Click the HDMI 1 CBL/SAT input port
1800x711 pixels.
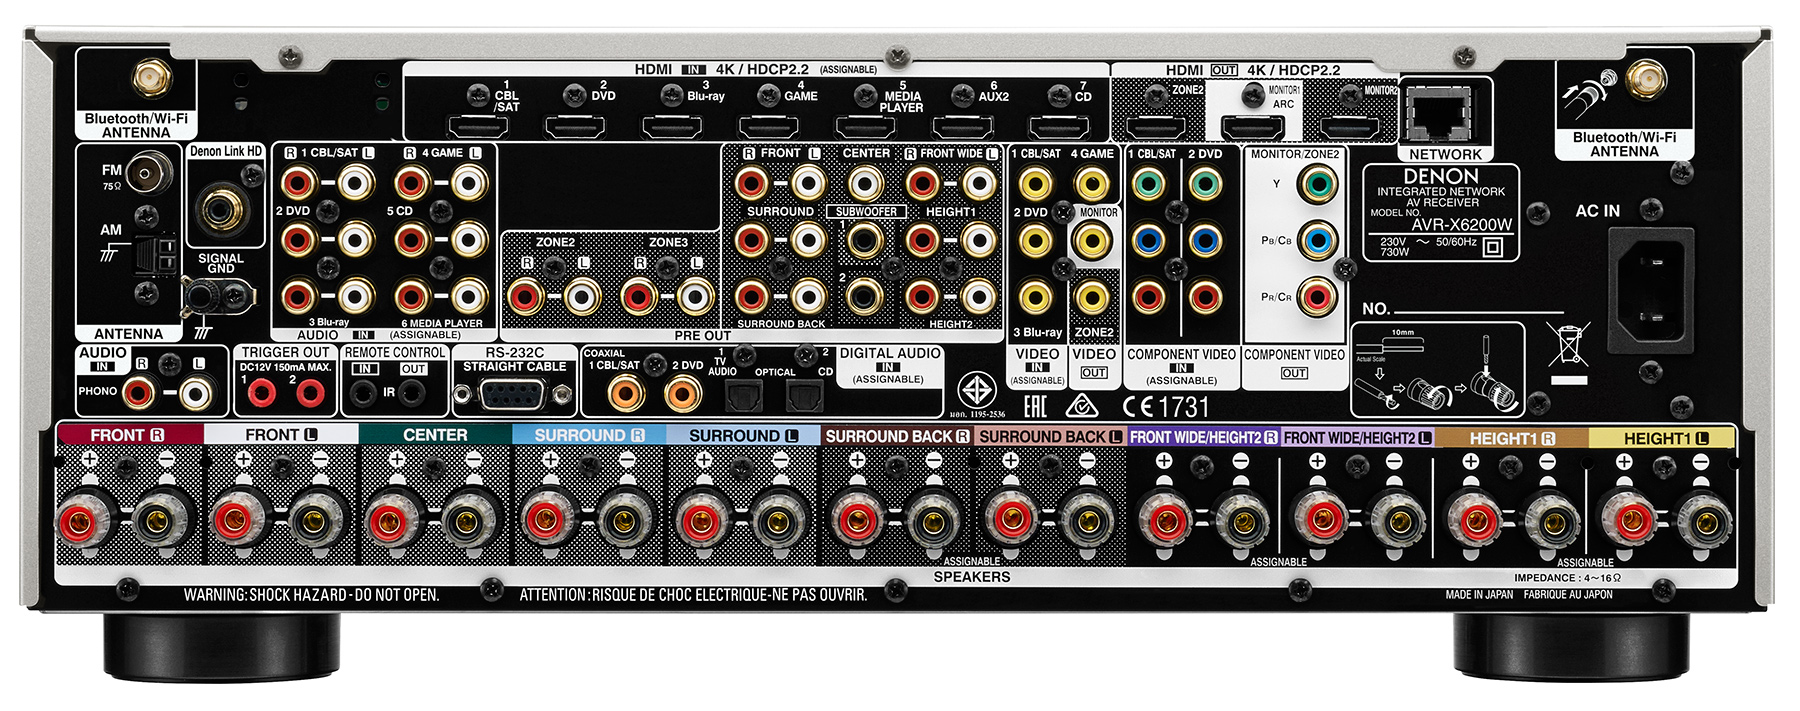pyautogui.click(x=477, y=127)
